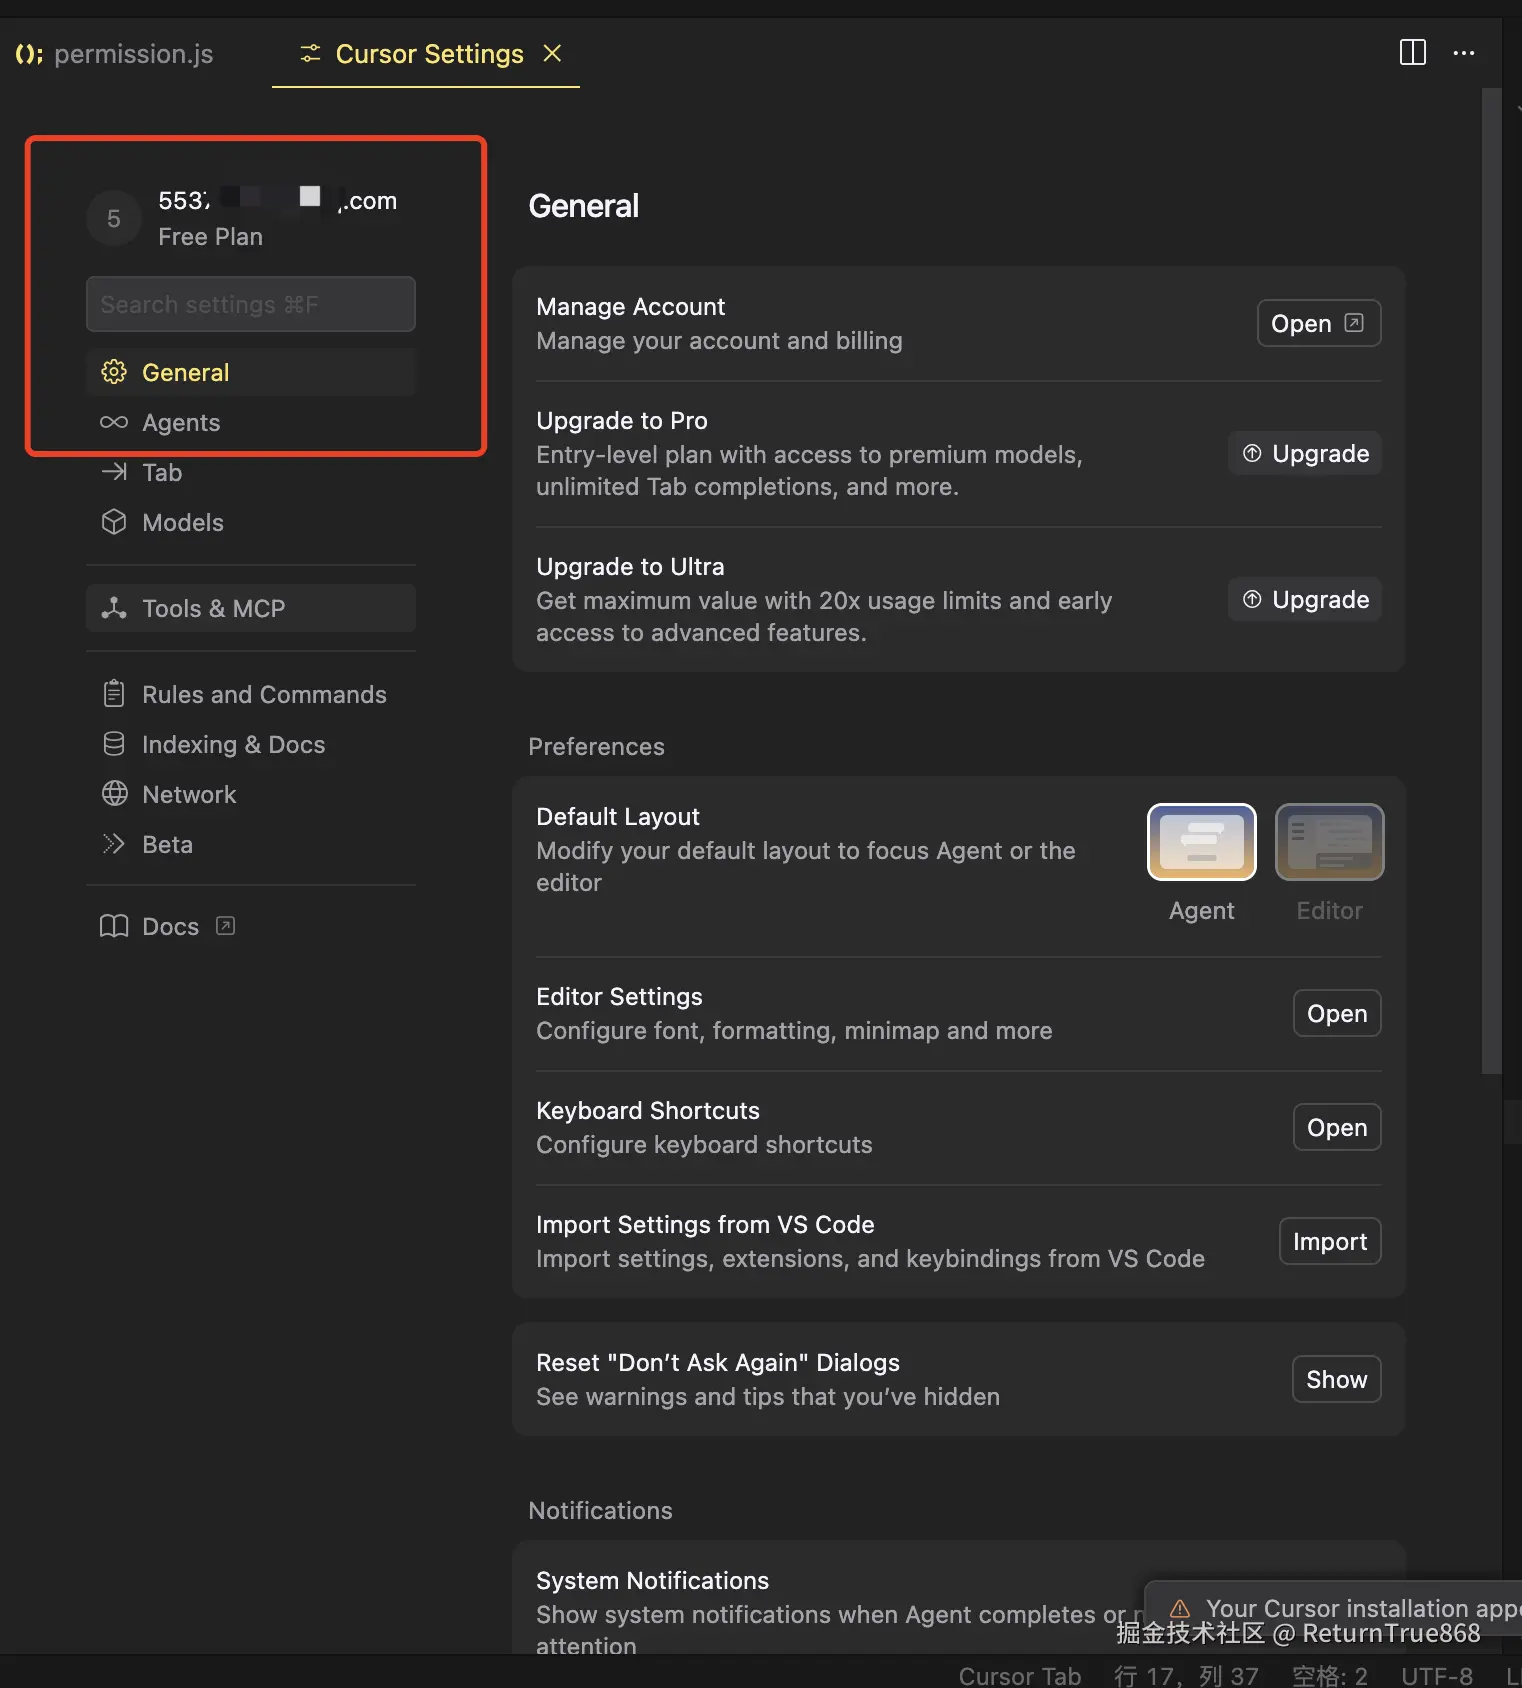Click the Tools & MCP icon

pos(114,608)
